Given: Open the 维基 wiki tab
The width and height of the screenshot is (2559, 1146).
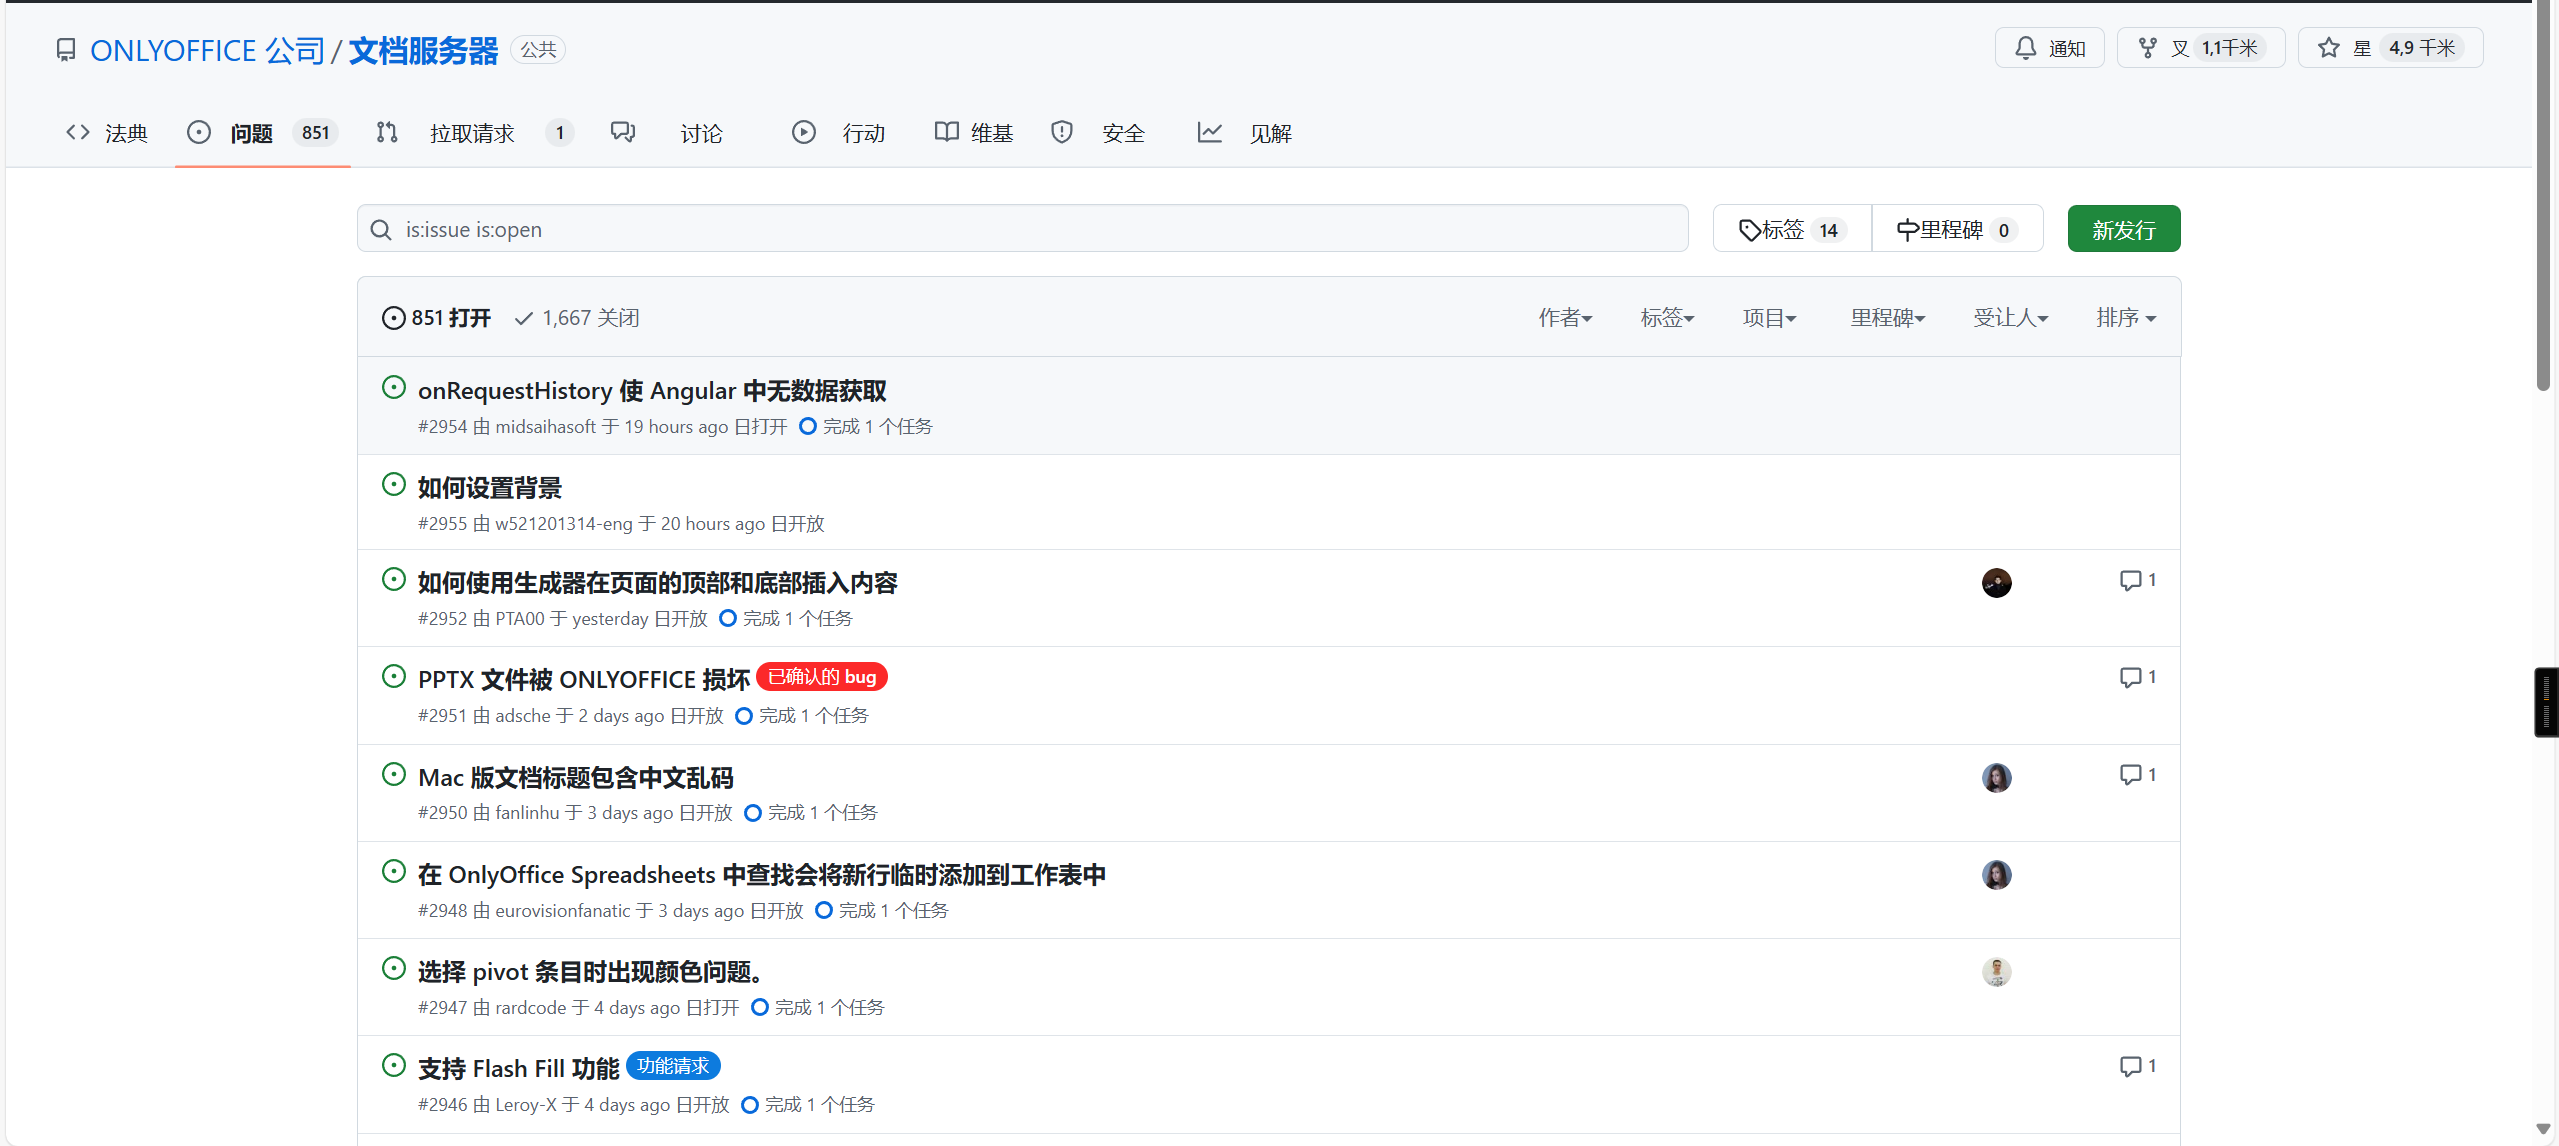Looking at the screenshot, I should point(974,133).
